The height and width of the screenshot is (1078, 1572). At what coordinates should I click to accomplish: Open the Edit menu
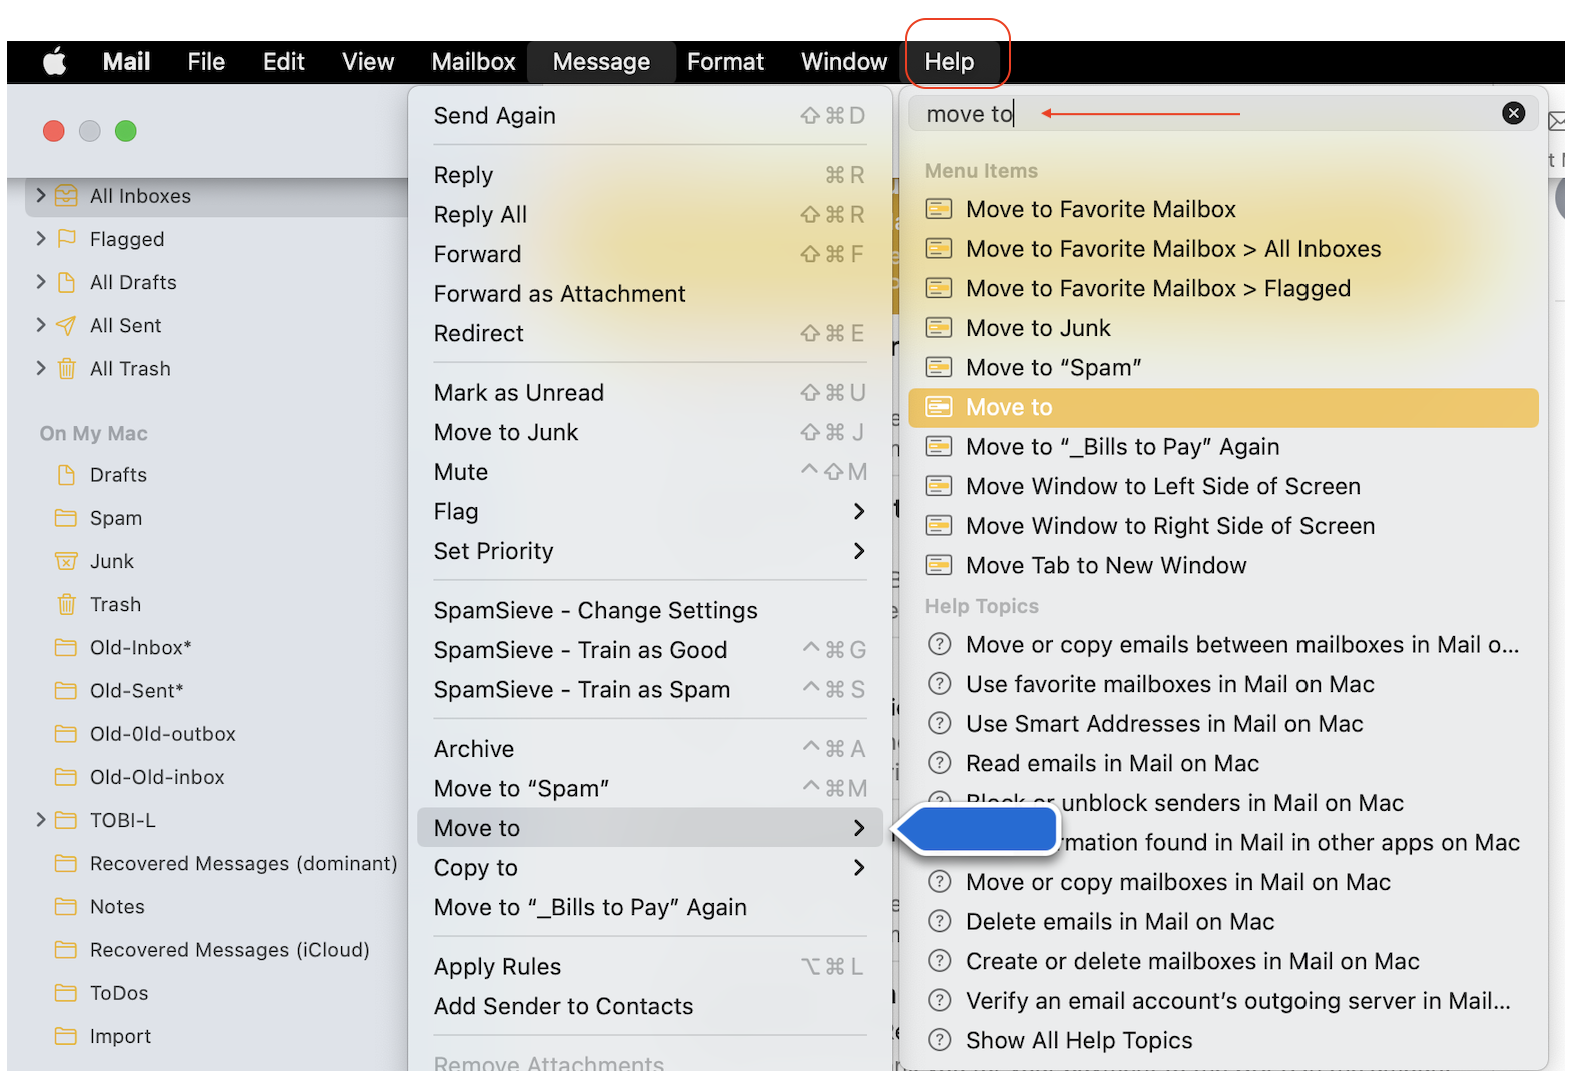(x=283, y=62)
